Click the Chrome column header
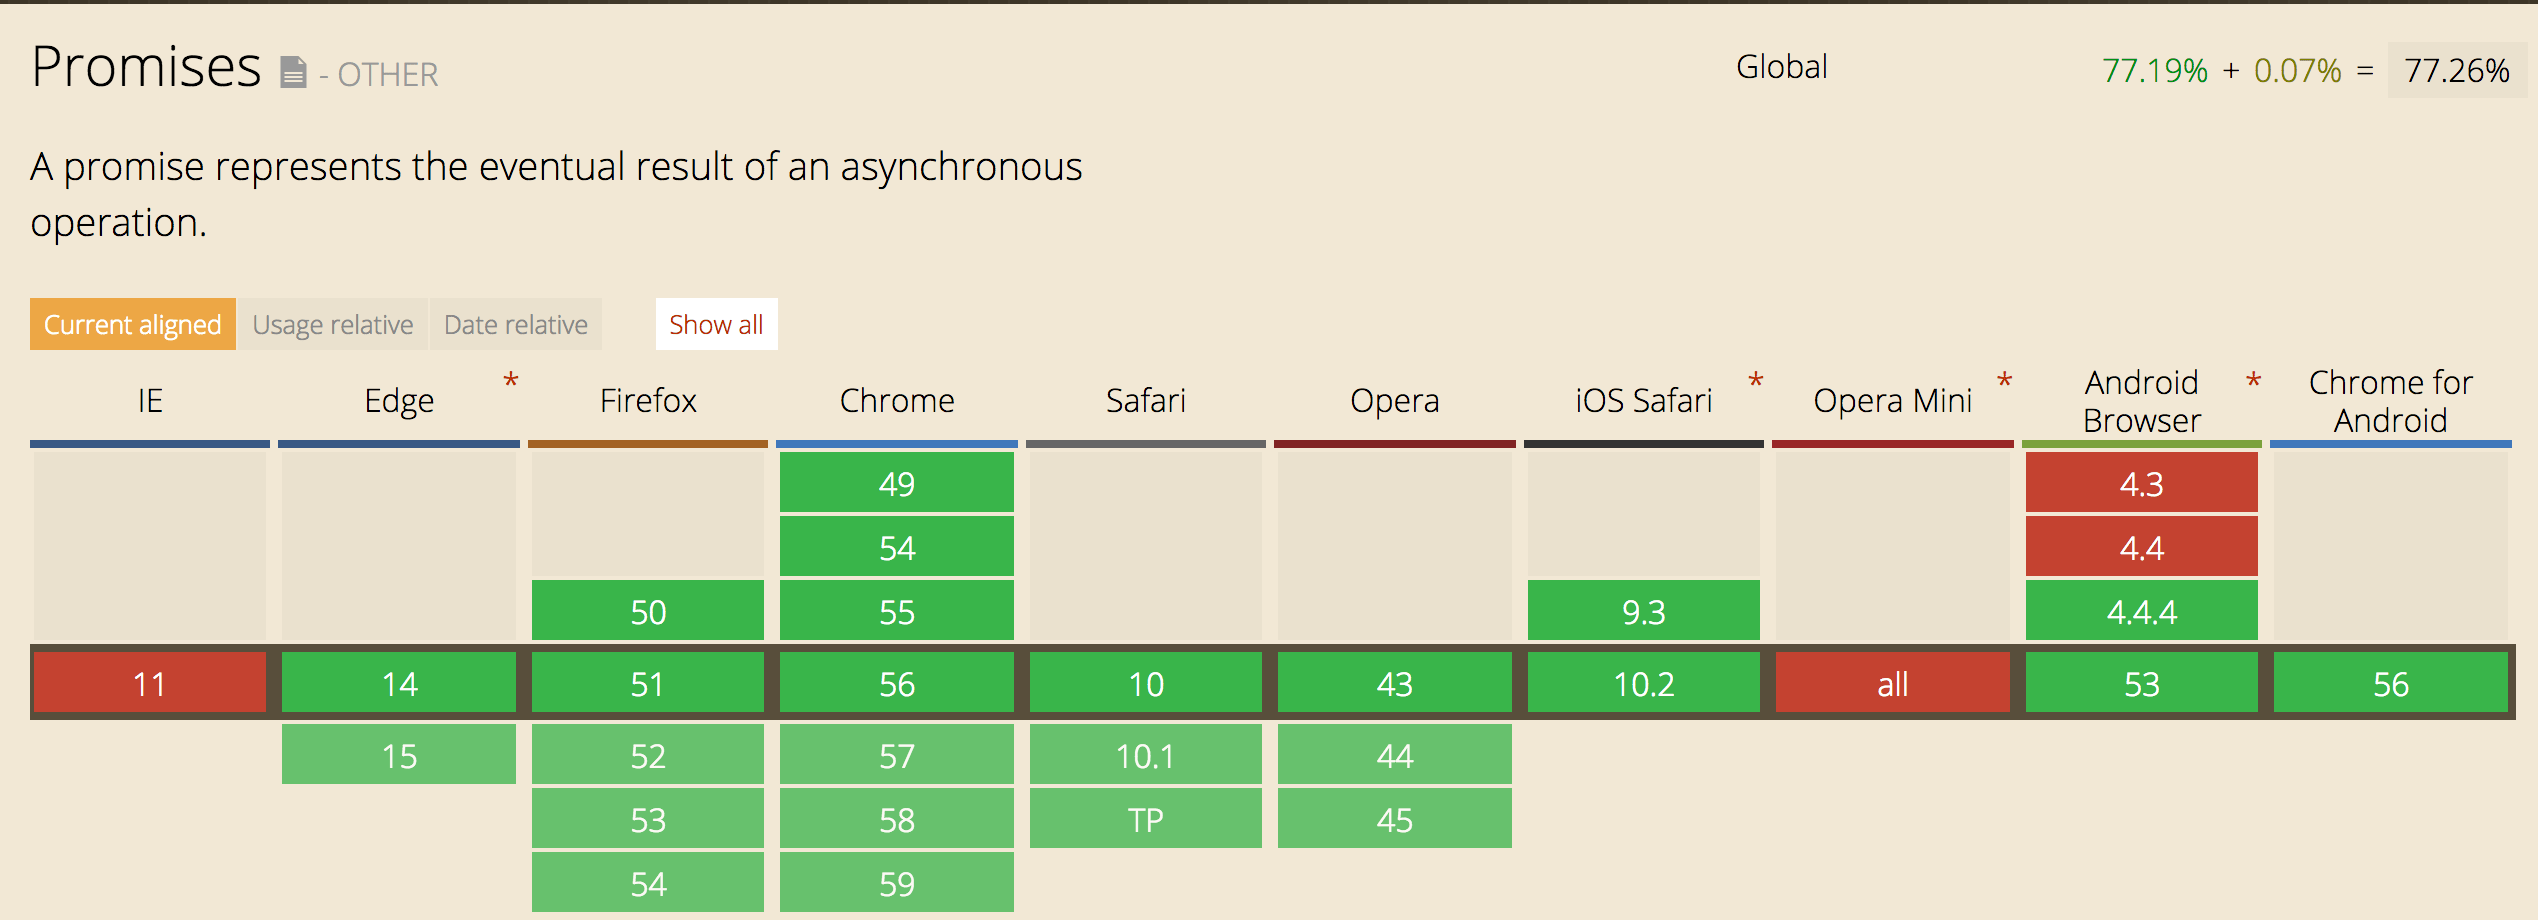Viewport: 2538px width, 920px height. coord(897,401)
